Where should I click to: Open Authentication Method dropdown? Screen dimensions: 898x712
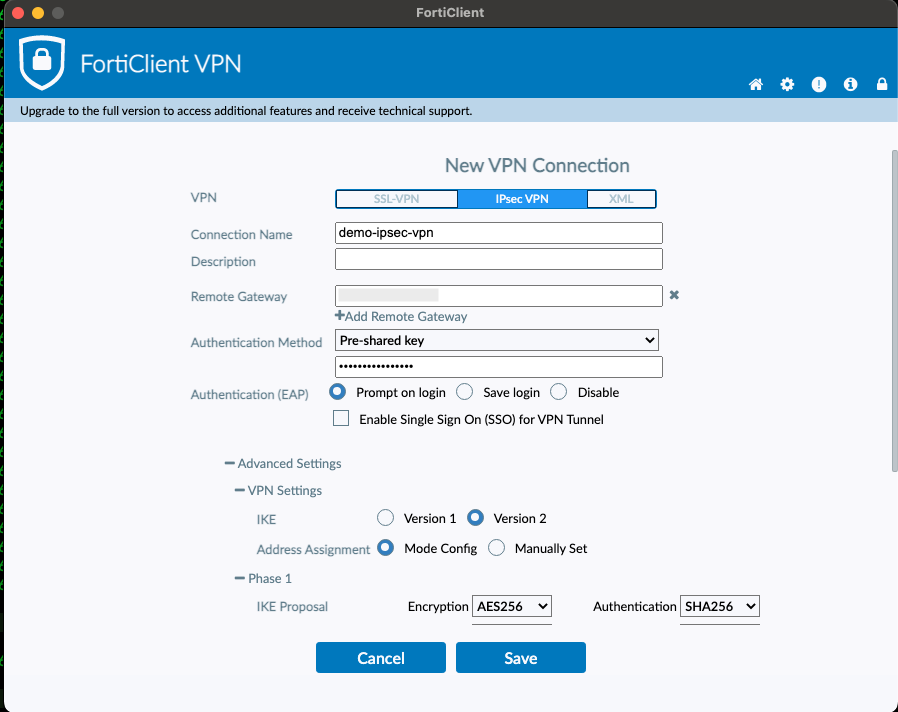pyautogui.click(x=497, y=340)
